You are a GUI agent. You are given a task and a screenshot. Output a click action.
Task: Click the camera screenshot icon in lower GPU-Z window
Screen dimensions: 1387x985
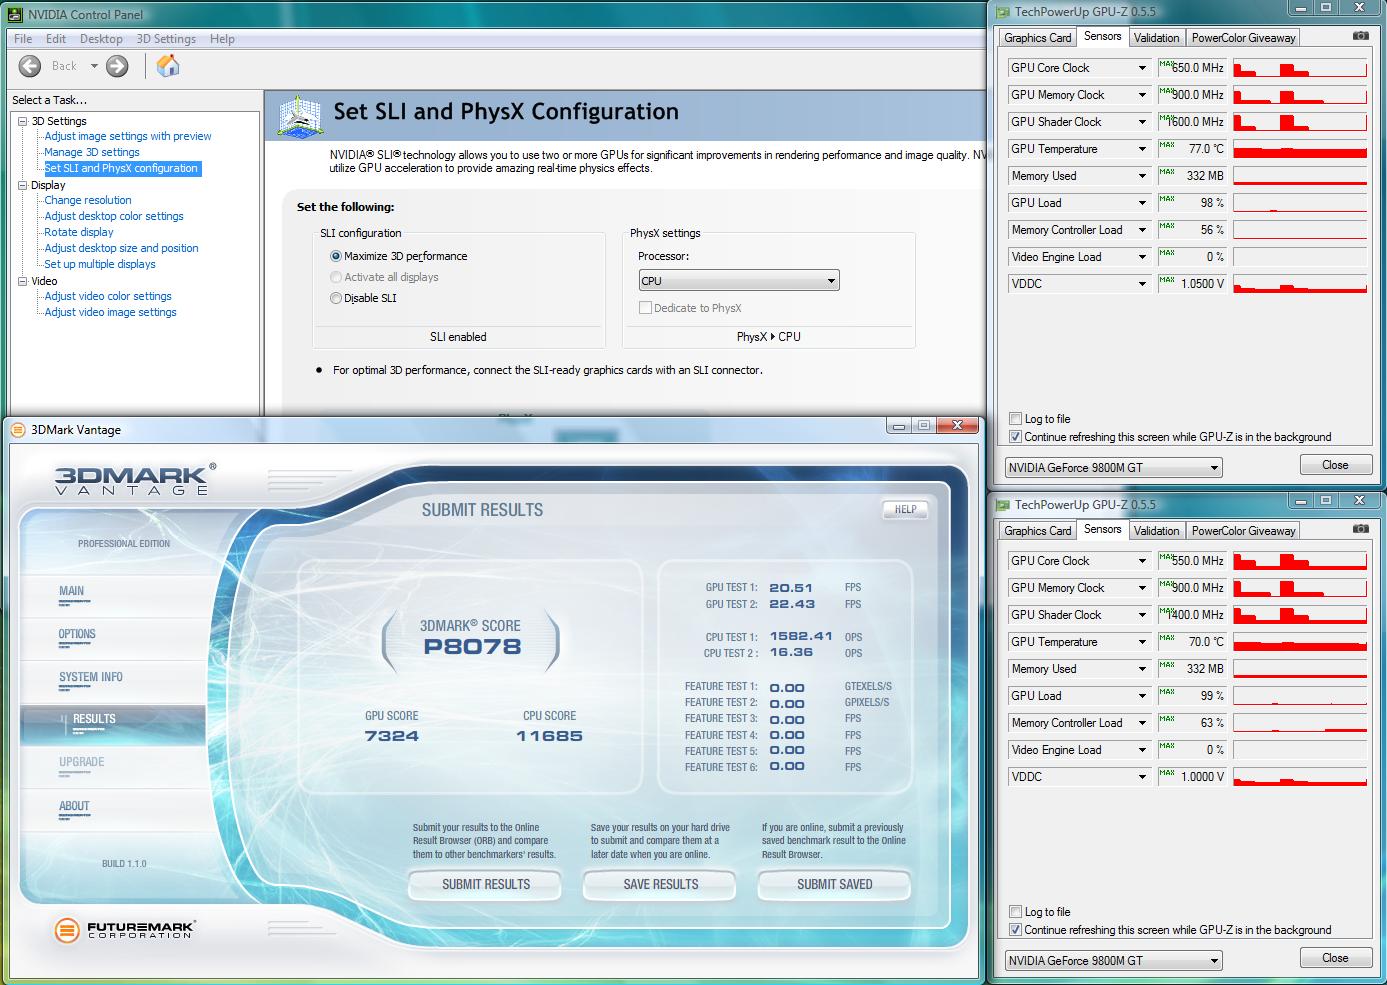[x=1360, y=529]
